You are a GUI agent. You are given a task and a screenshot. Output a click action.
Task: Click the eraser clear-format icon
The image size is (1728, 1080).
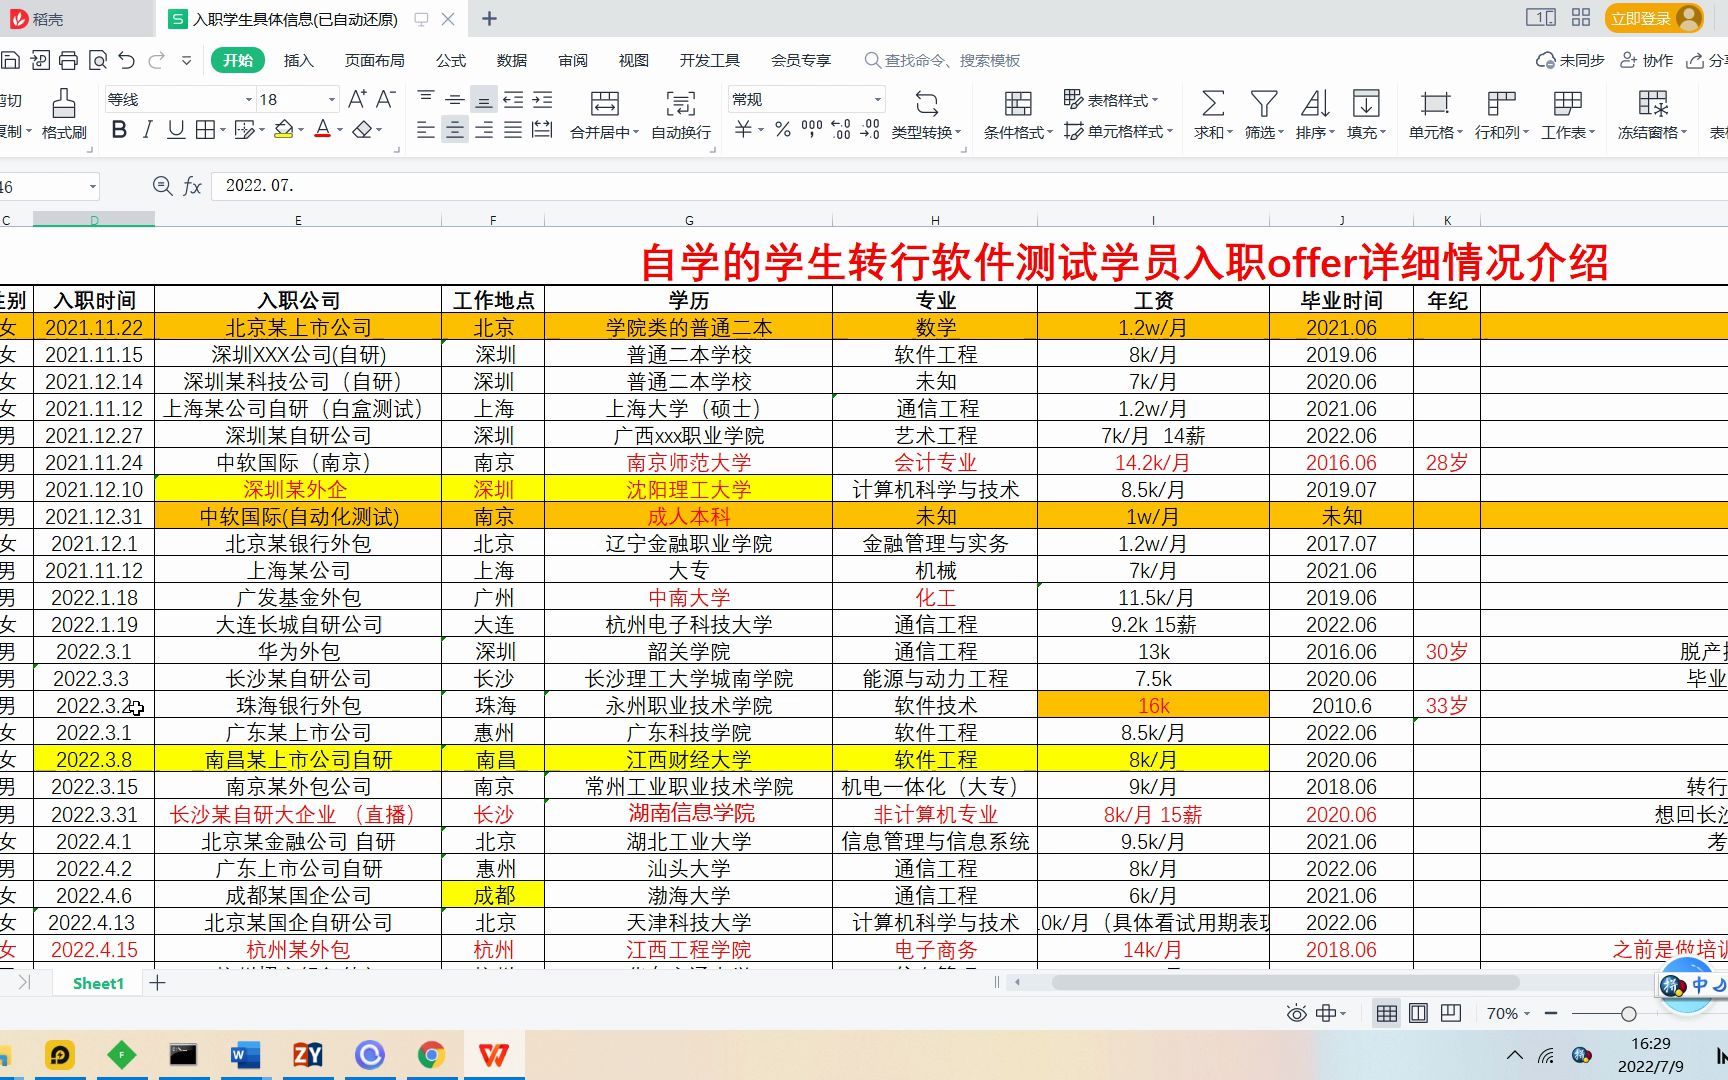[x=362, y=130]
